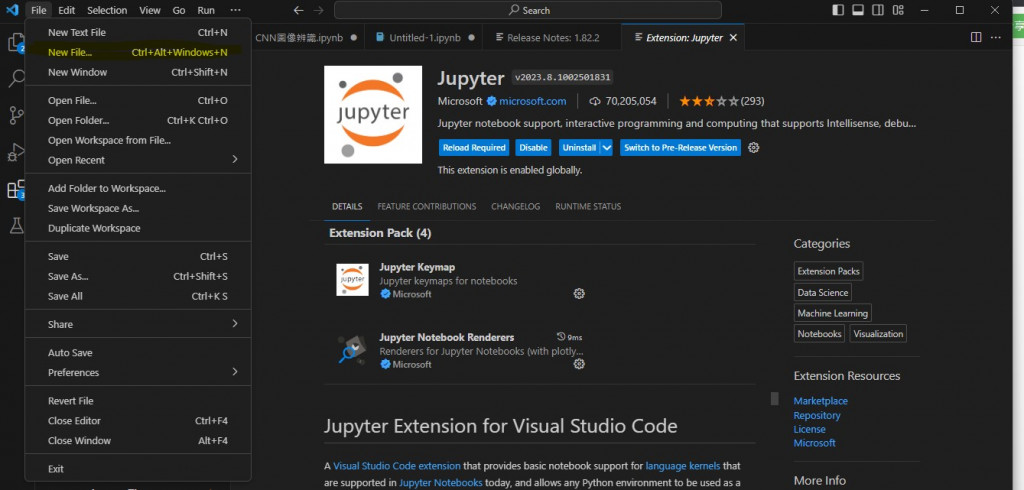1024x490 pixels.
Task: Open the Go menu
Action: tap(179, 10)
